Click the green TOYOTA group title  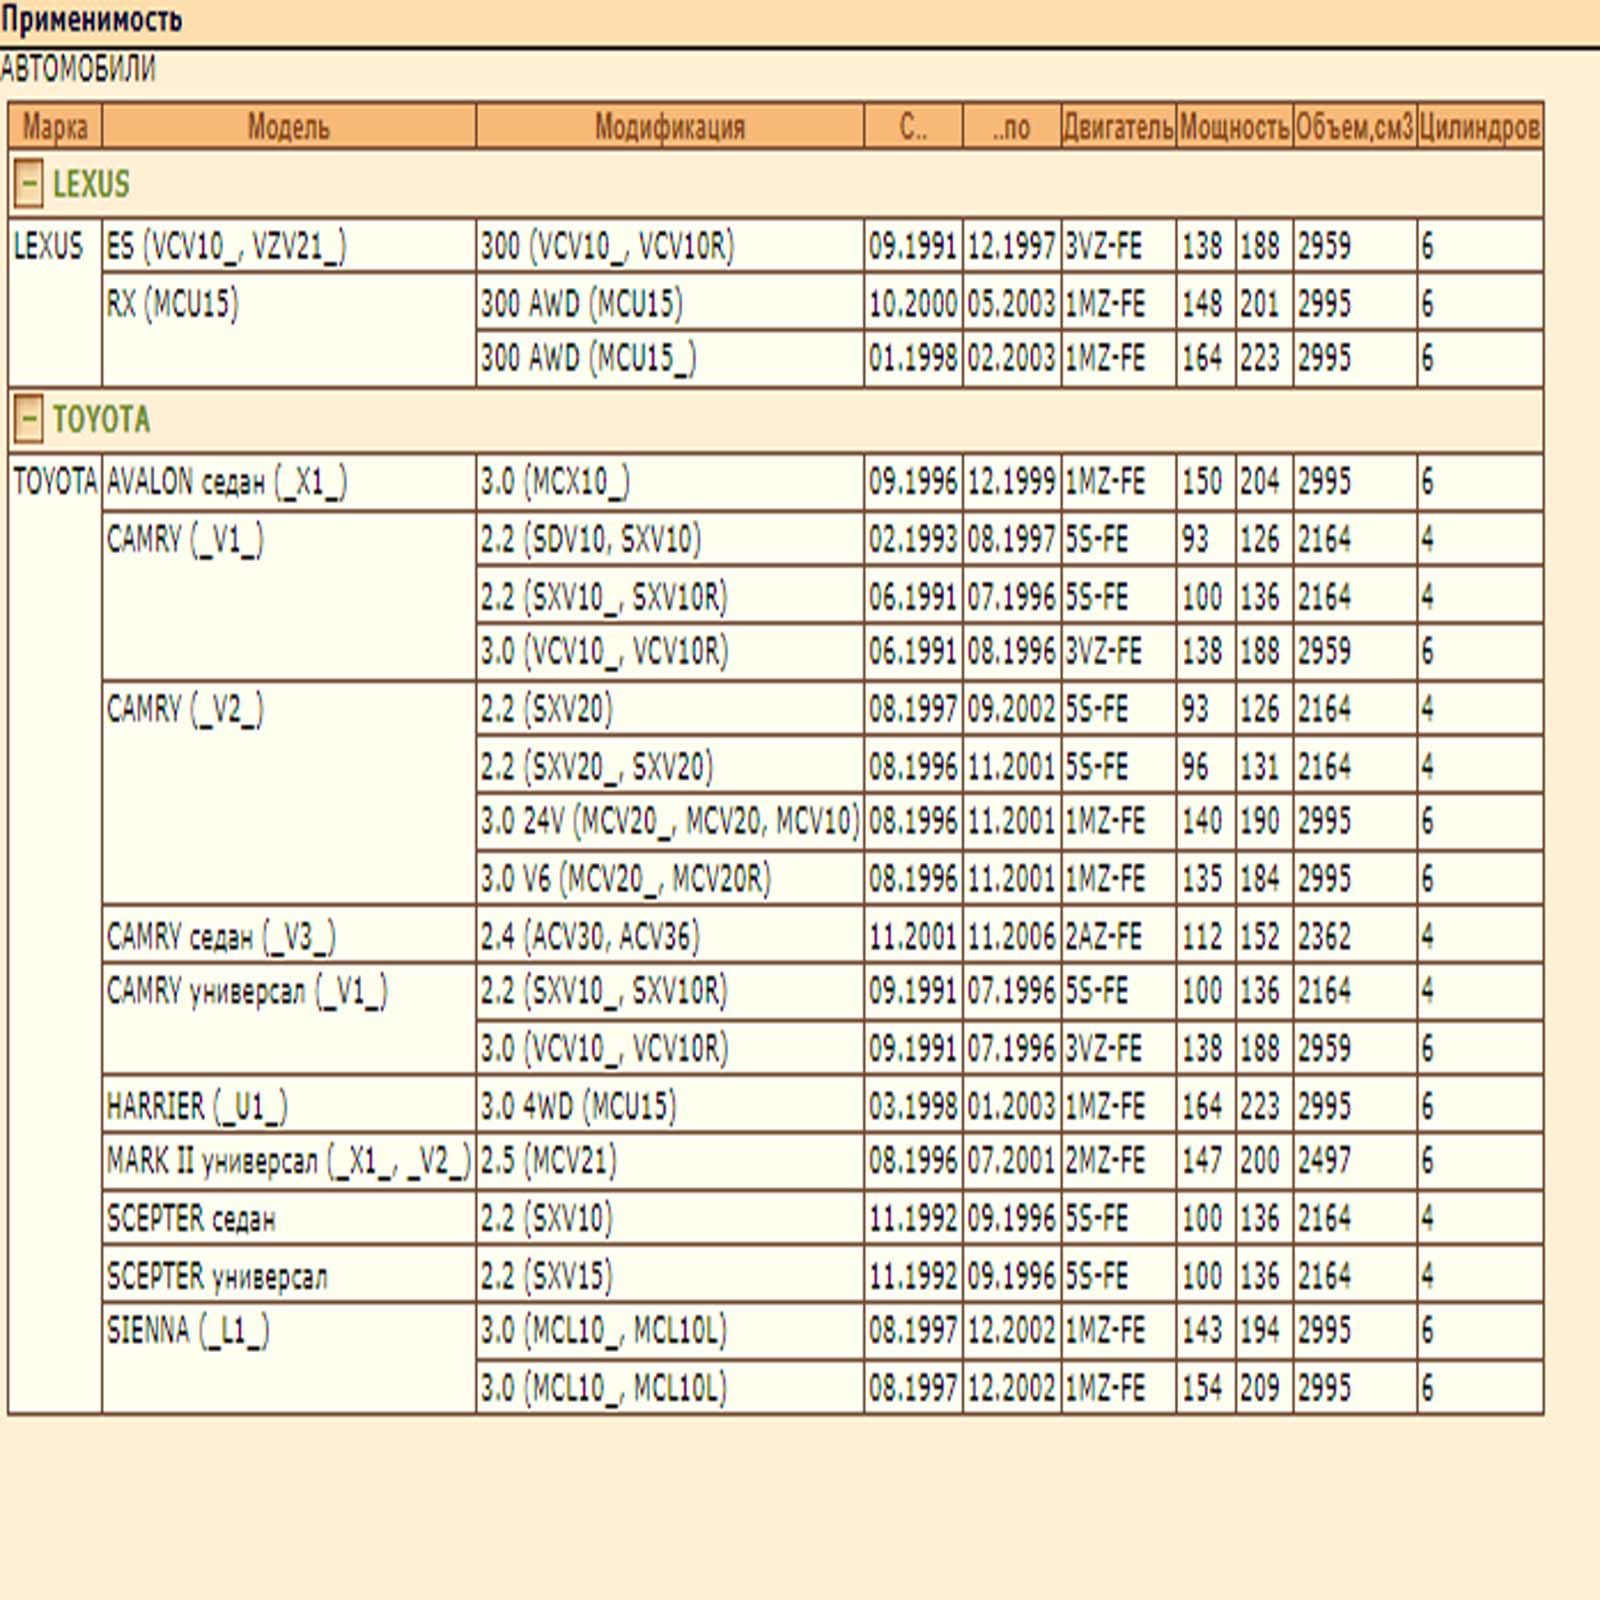101,419
